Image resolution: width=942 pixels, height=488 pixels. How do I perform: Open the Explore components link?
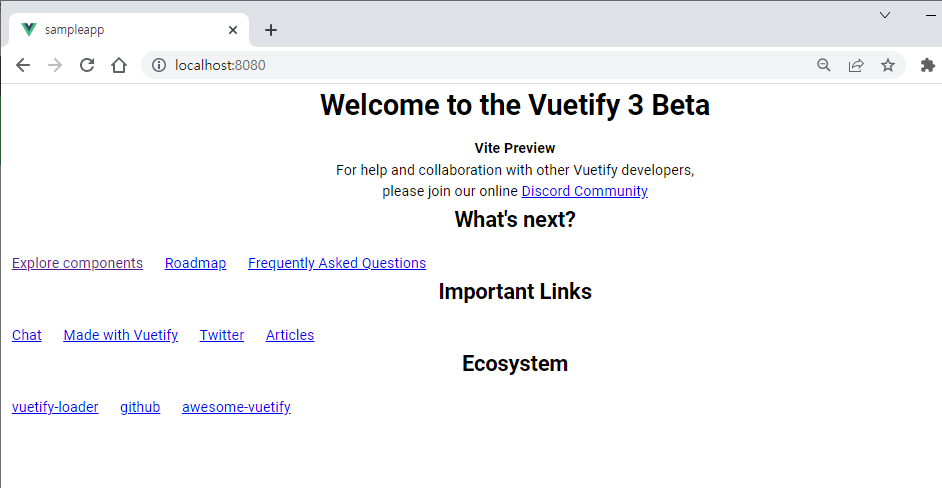[77, 263]
